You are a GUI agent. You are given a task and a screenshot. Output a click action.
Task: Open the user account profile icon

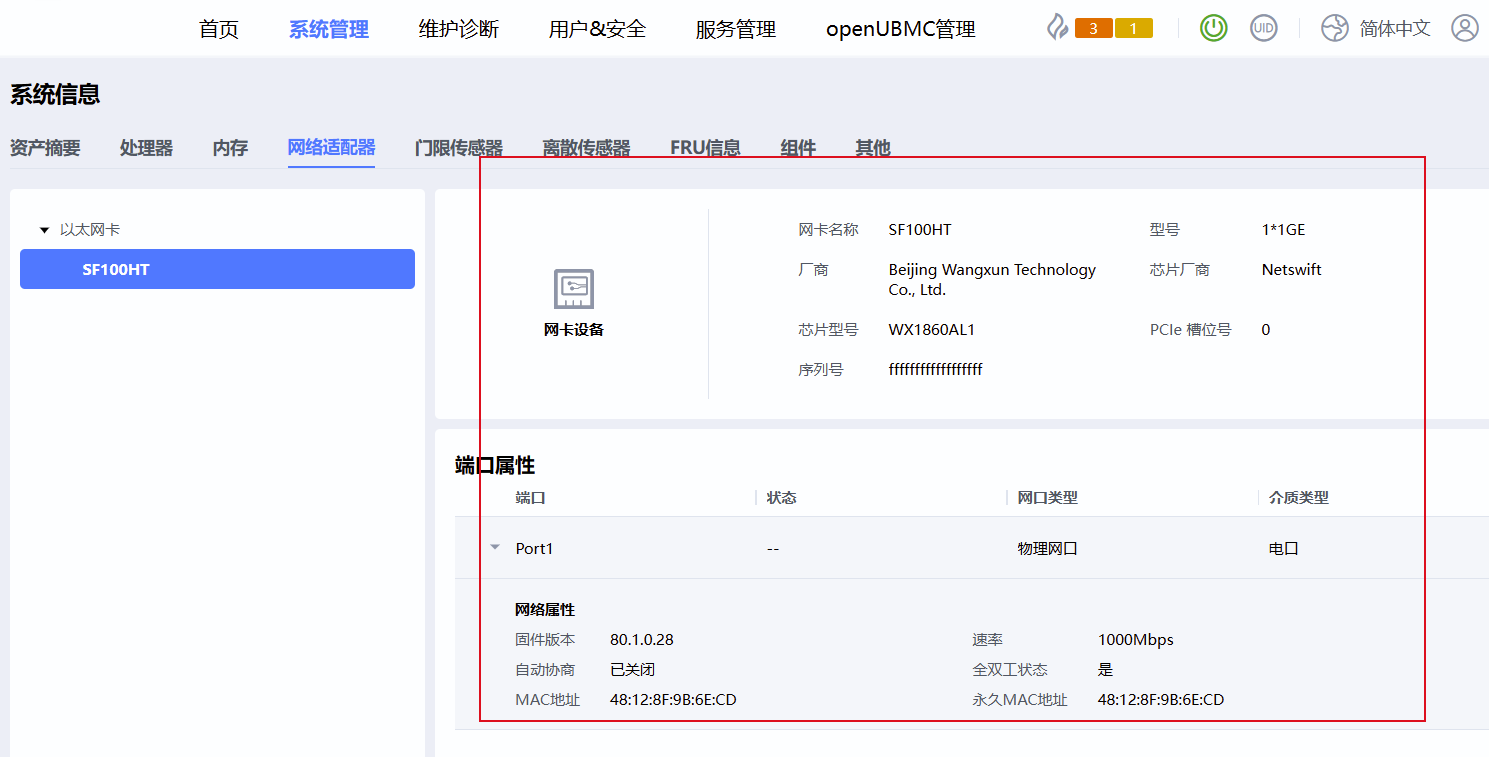point(1464,28)
